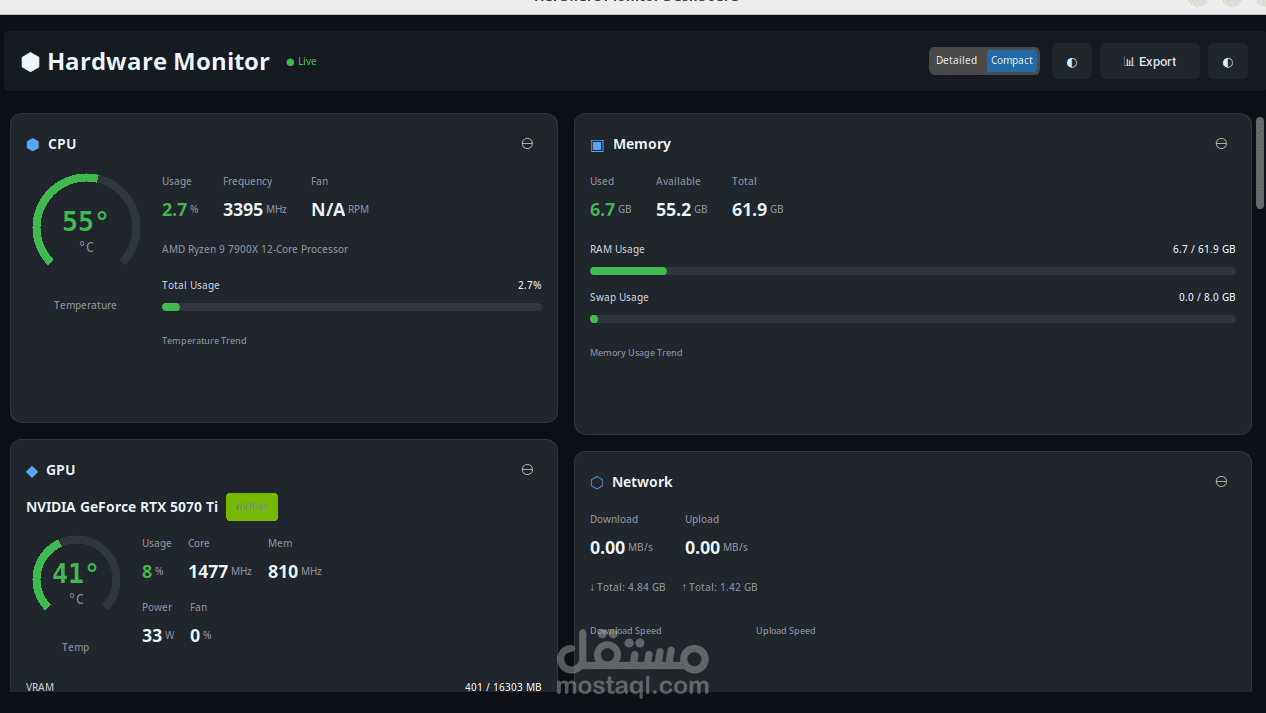Click the Hardware Monitor hexagon logo

click(x=31, y=62)
